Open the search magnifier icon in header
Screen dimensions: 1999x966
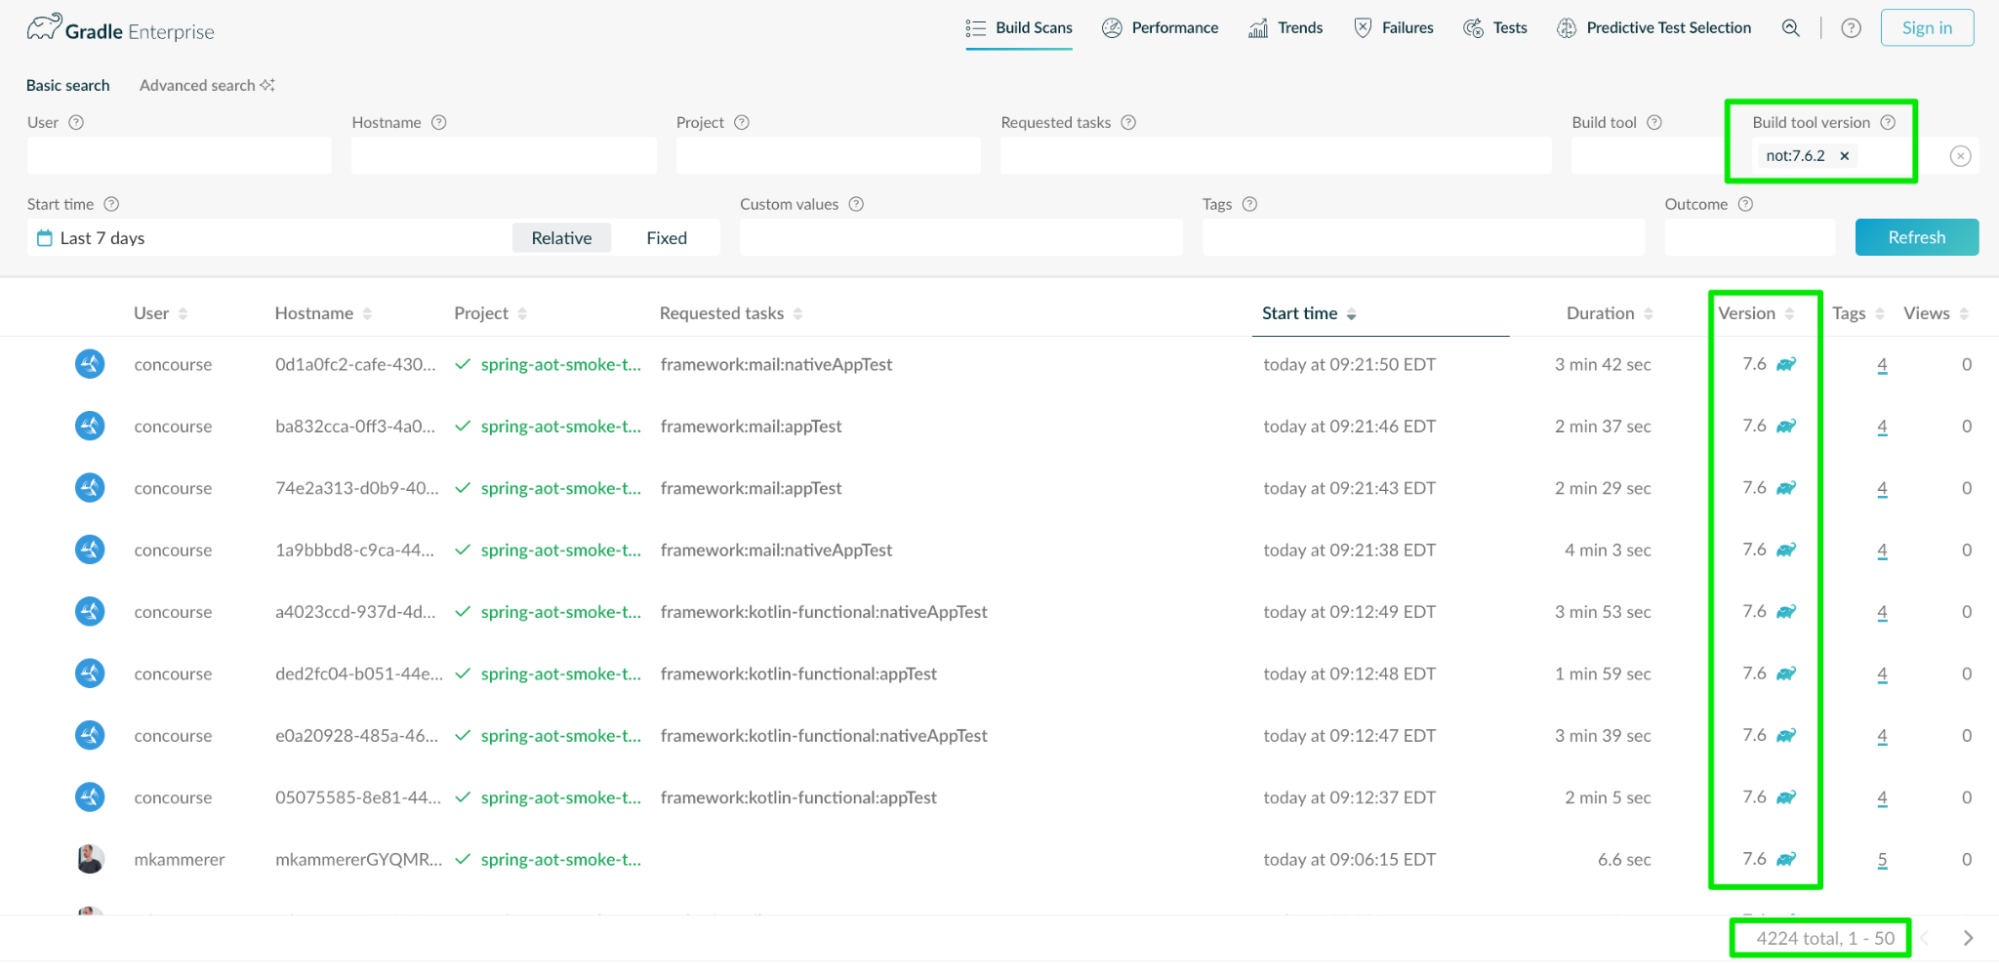point(1790,28)
